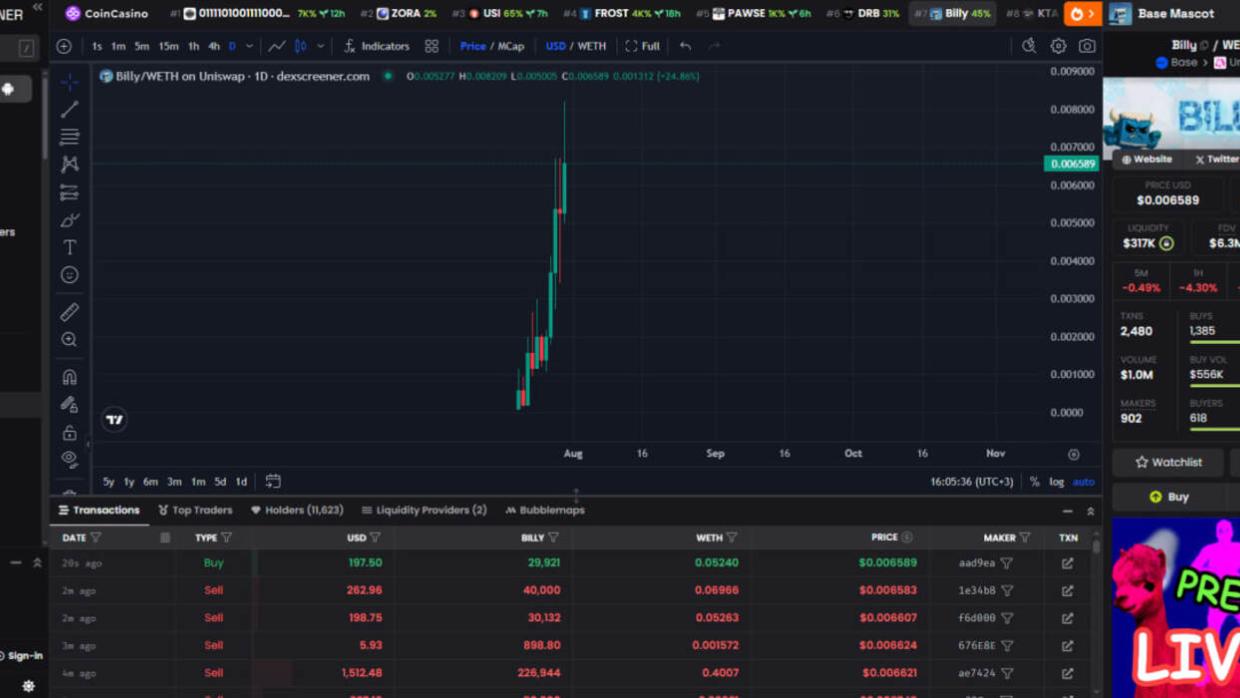
Task: Open the Liquidity Providers (2) tab
Action: [x=424, y=510]
